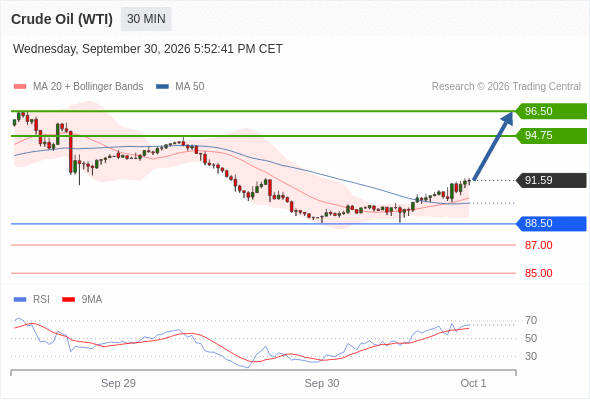Toggle the RSI legend entry
Screen dimensions: 590x400
[32, 300]
